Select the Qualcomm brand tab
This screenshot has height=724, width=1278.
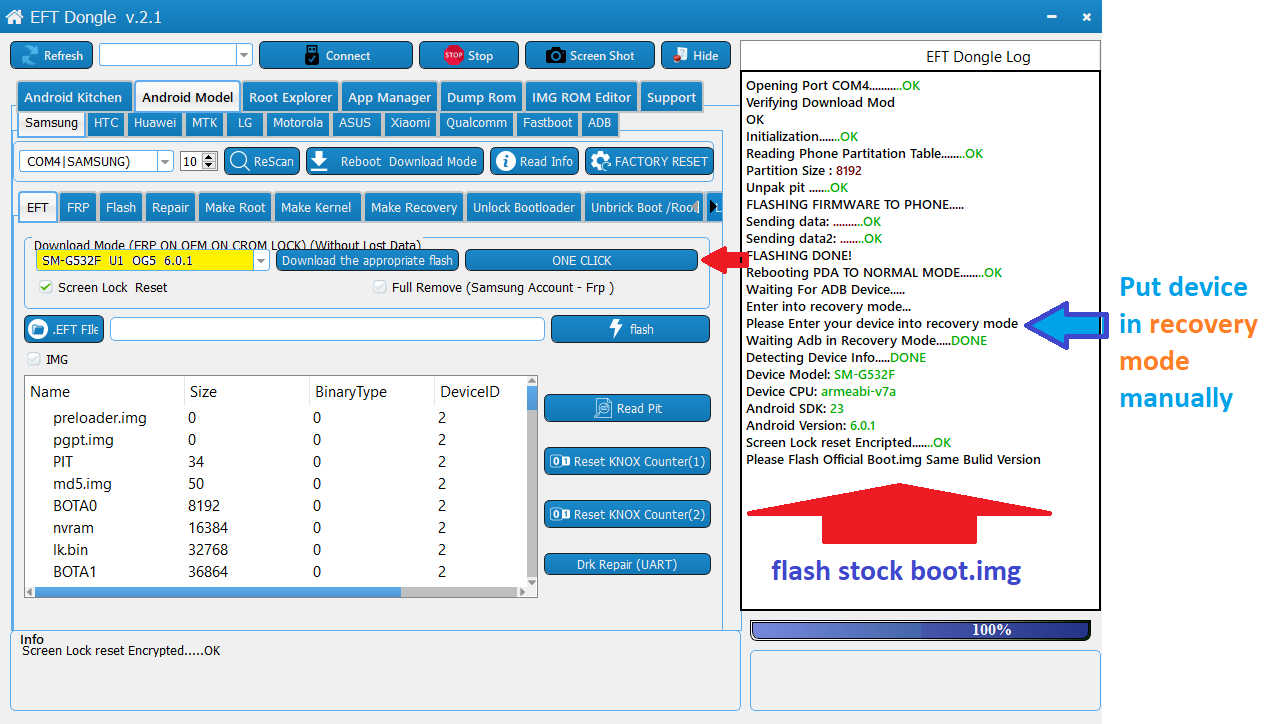pos(476,123)
